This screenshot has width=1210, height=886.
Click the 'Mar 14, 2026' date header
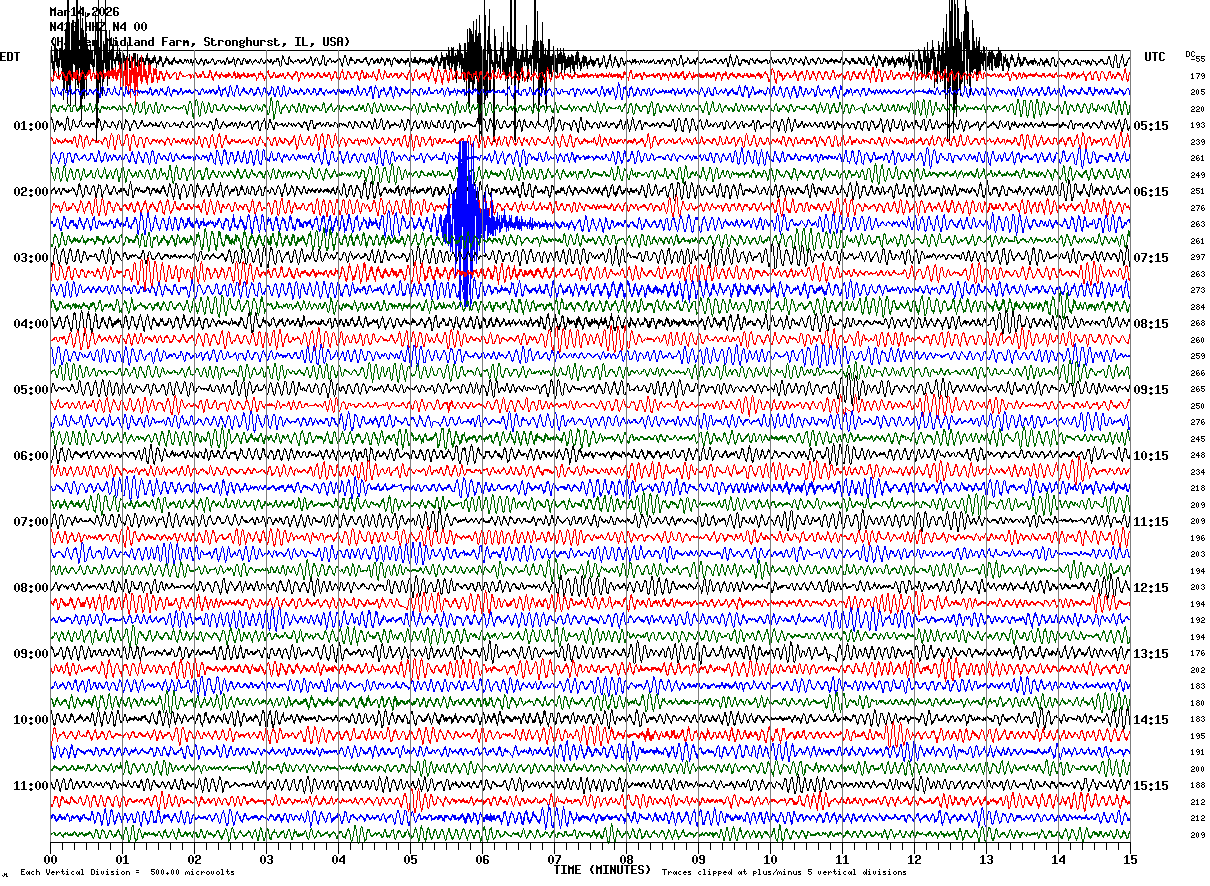point(84,12)
